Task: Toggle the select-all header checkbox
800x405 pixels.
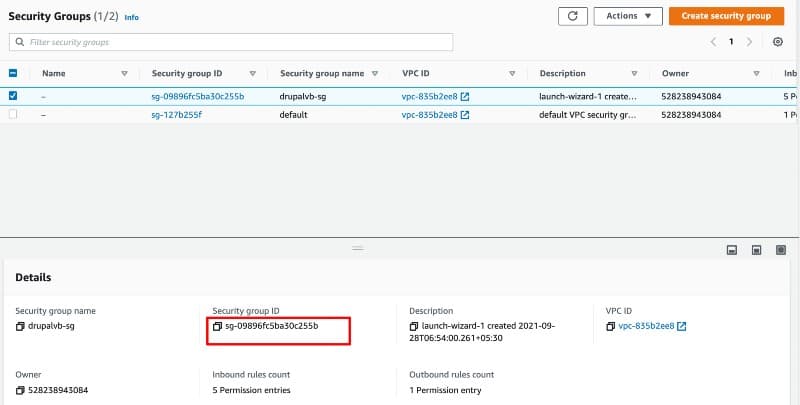Action: coord(13,73)
